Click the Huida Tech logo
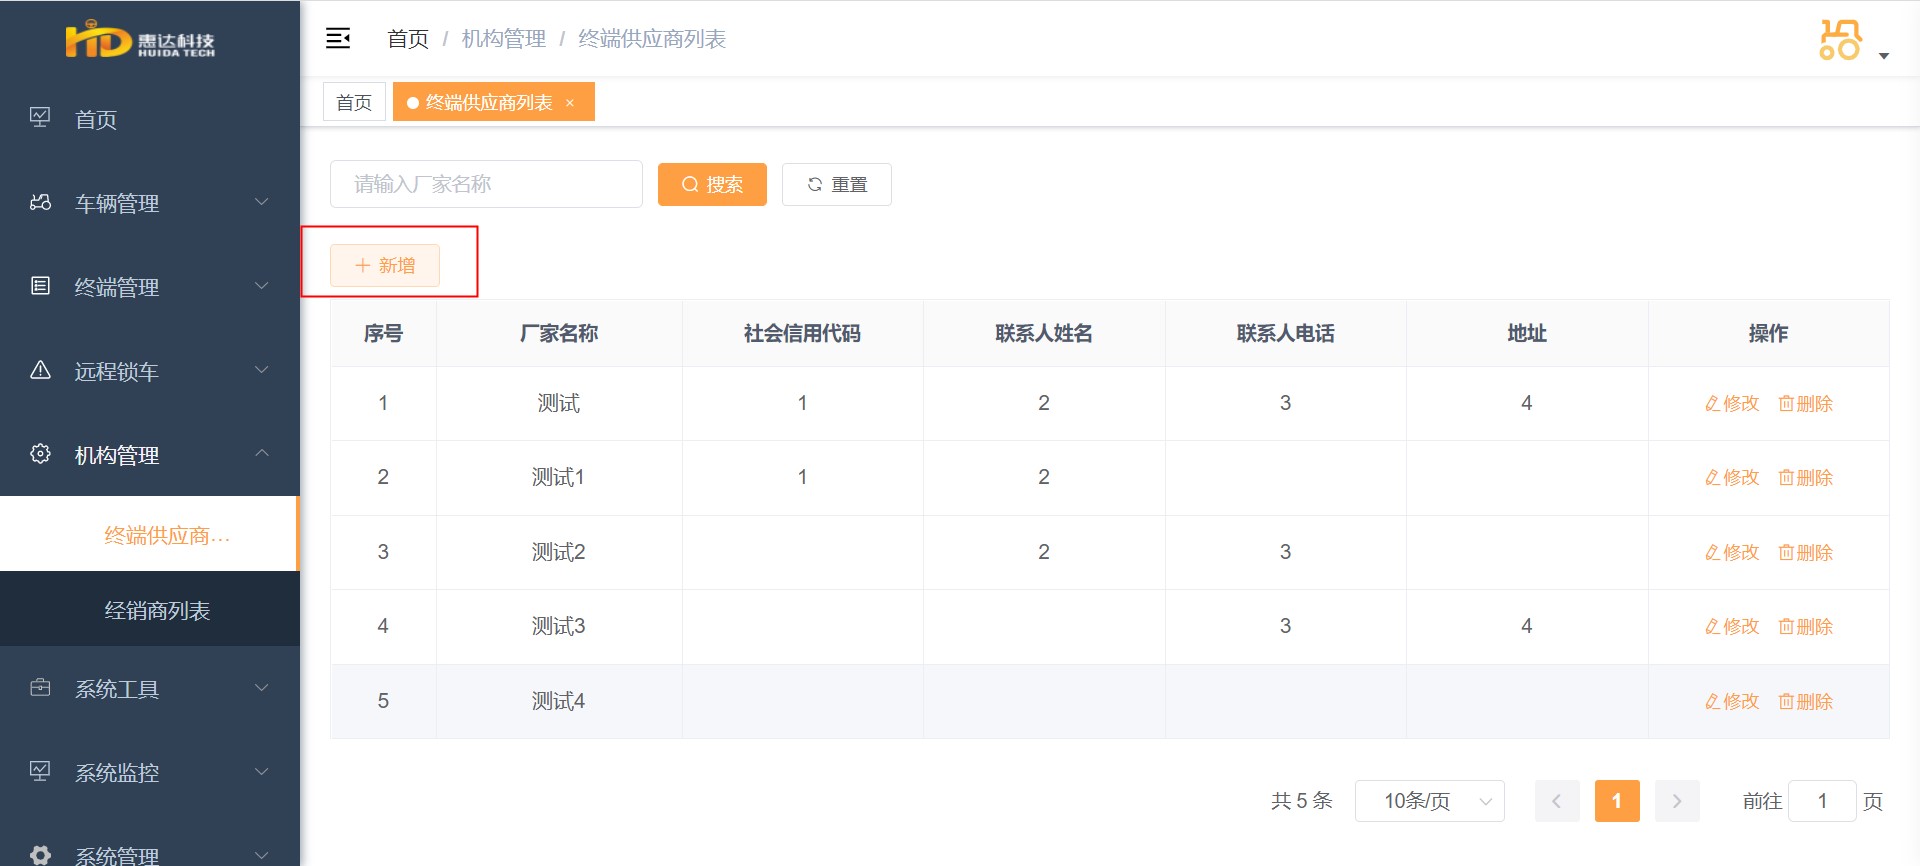 coord(140,40)
